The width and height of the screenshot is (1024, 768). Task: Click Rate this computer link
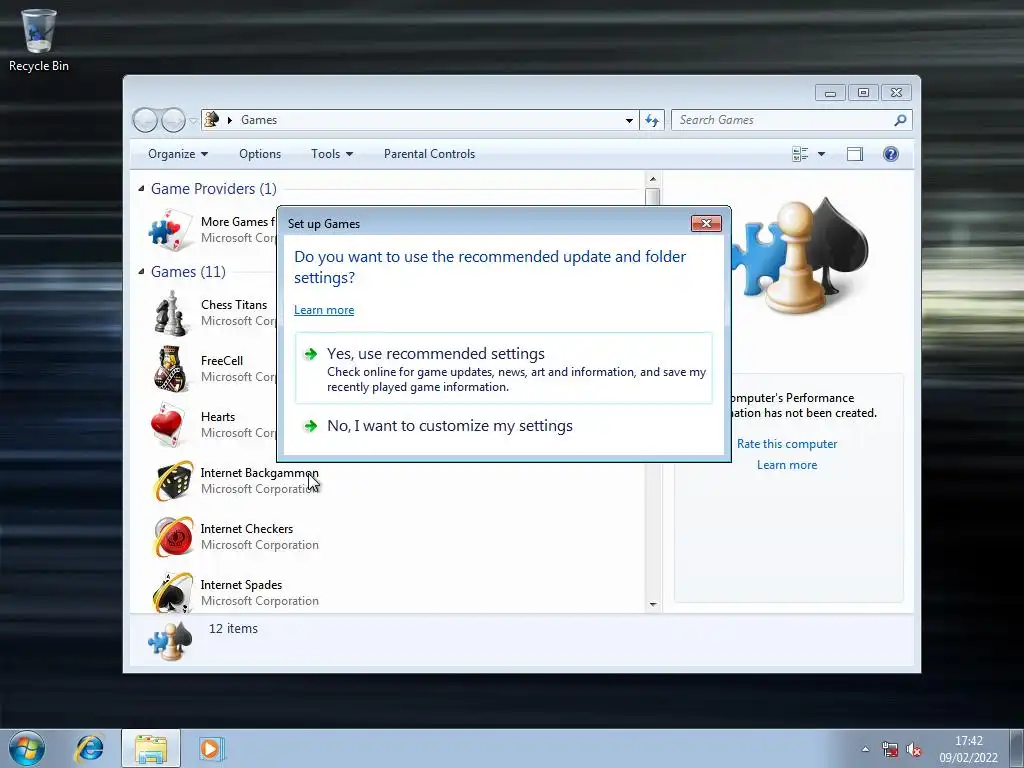point(787,444)
